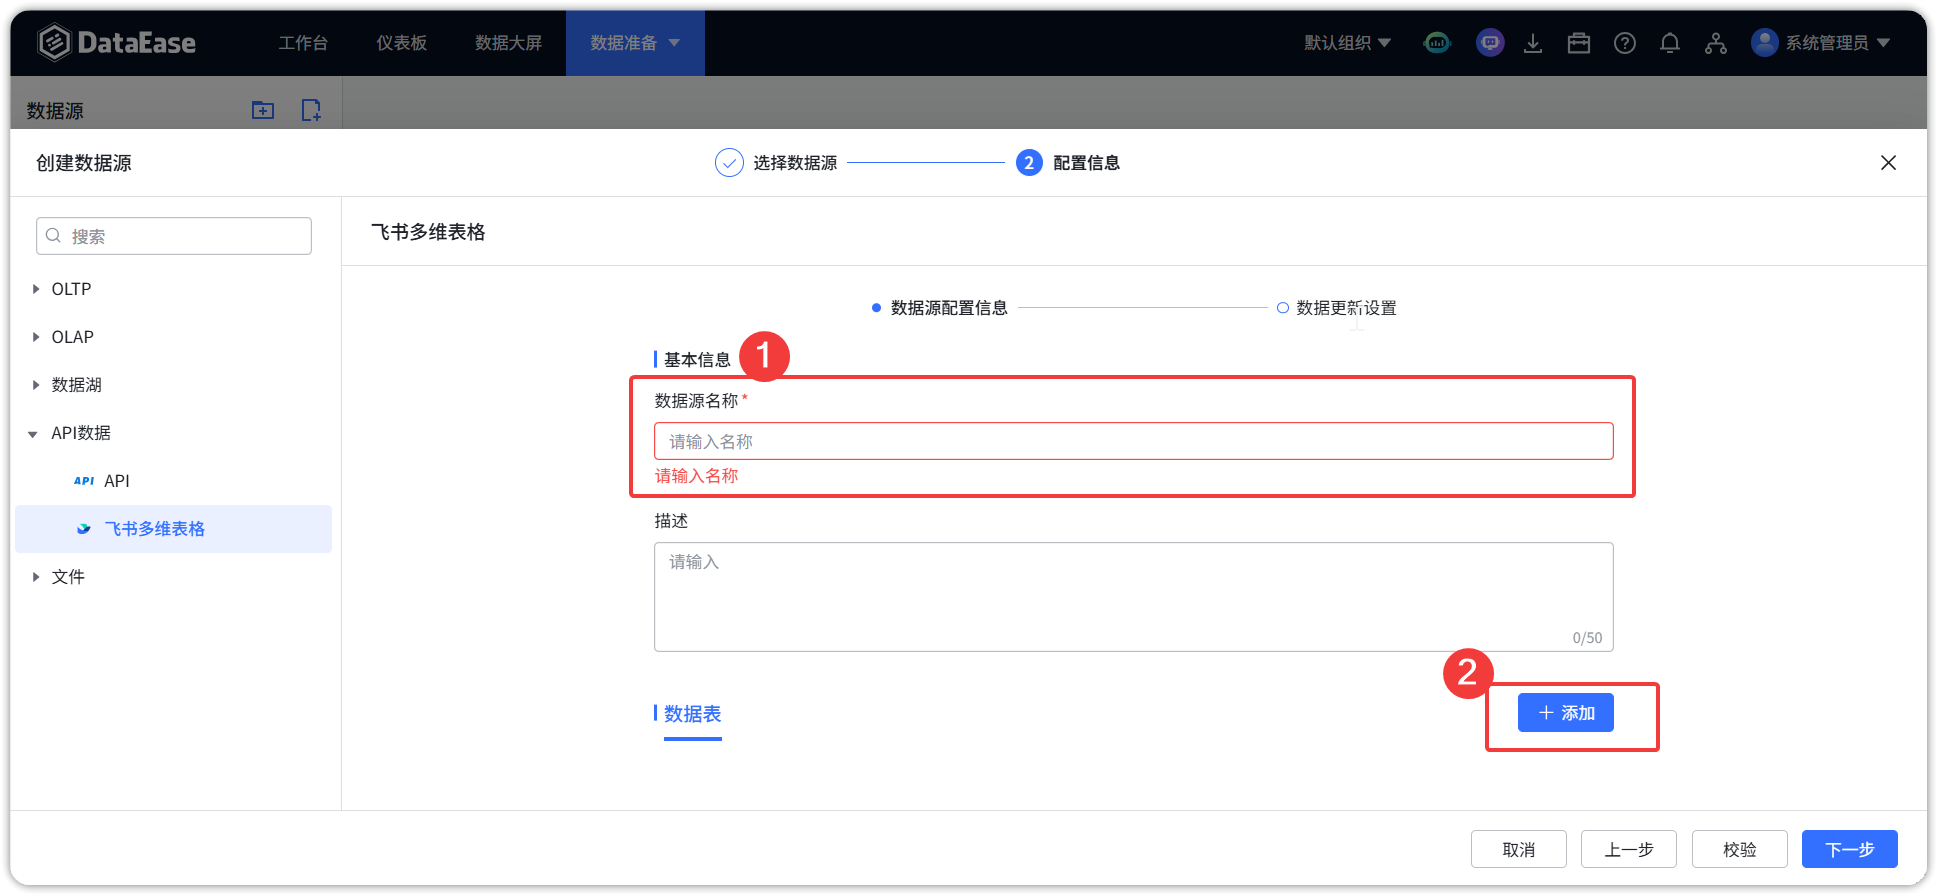This screenshot has width=1937, height=895.
Task: Click the 选择数据源 step label
Action: (x=795, y=162)
